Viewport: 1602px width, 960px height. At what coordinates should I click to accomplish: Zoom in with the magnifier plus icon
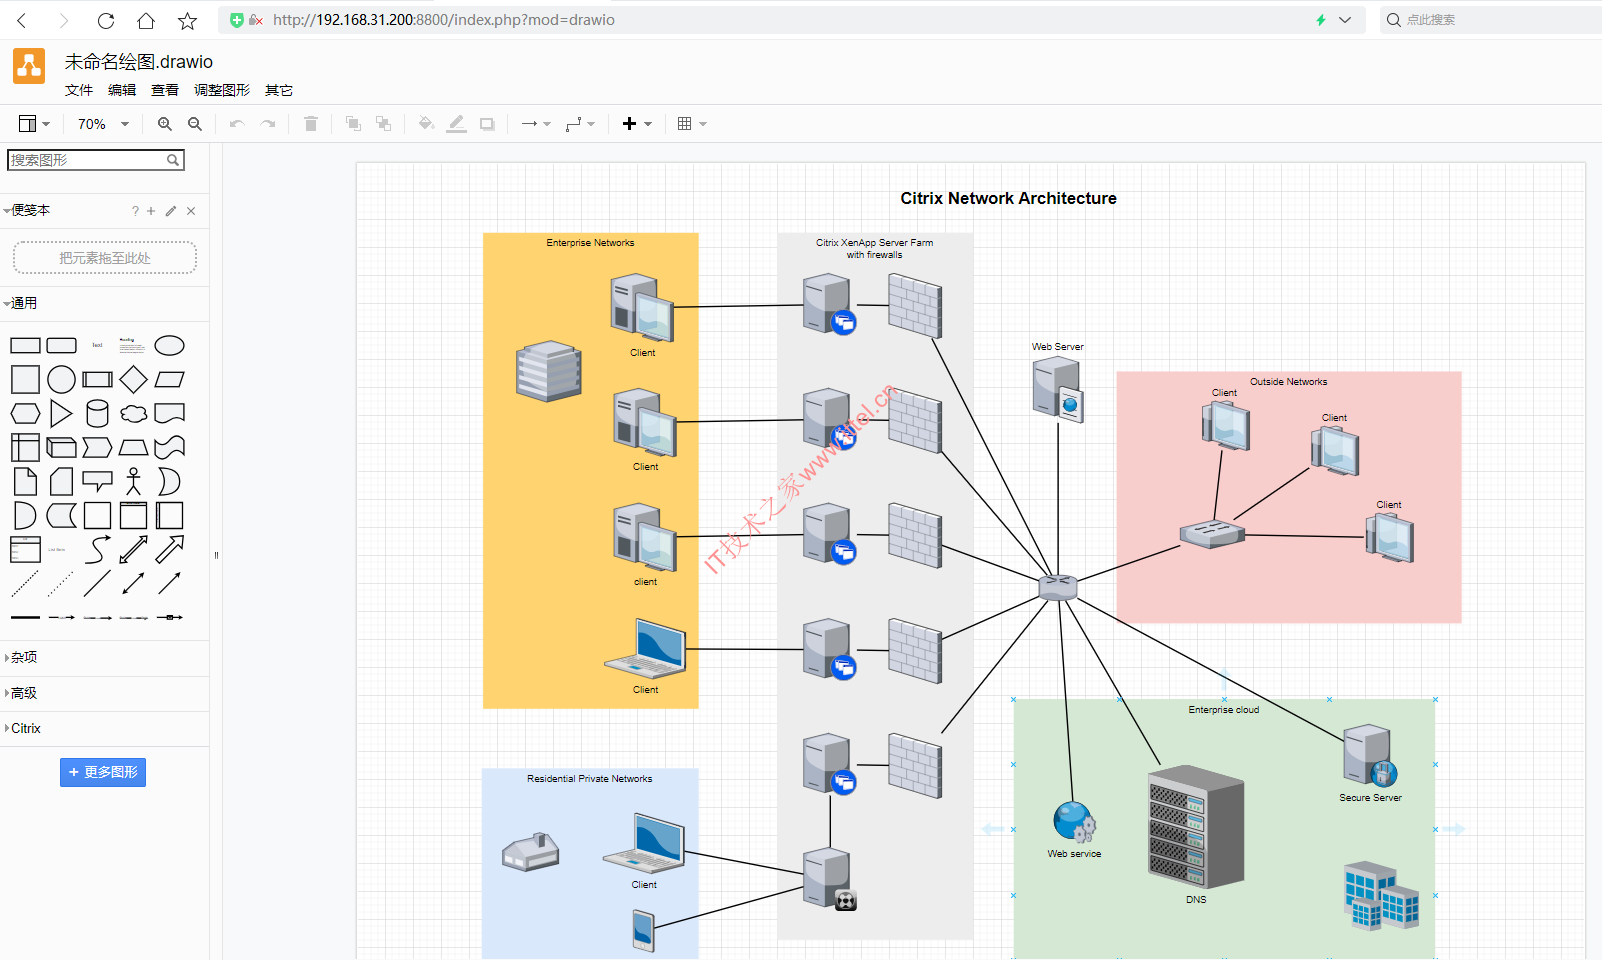165,124
